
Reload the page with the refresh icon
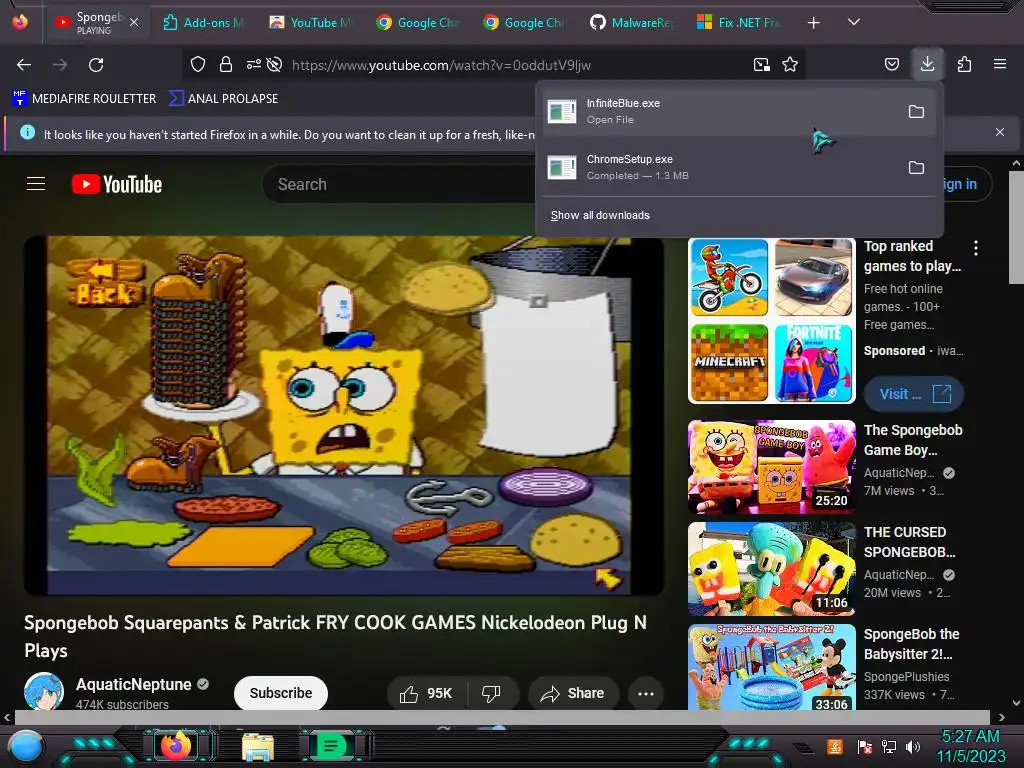pyautogui.click(x=96, y=65)
